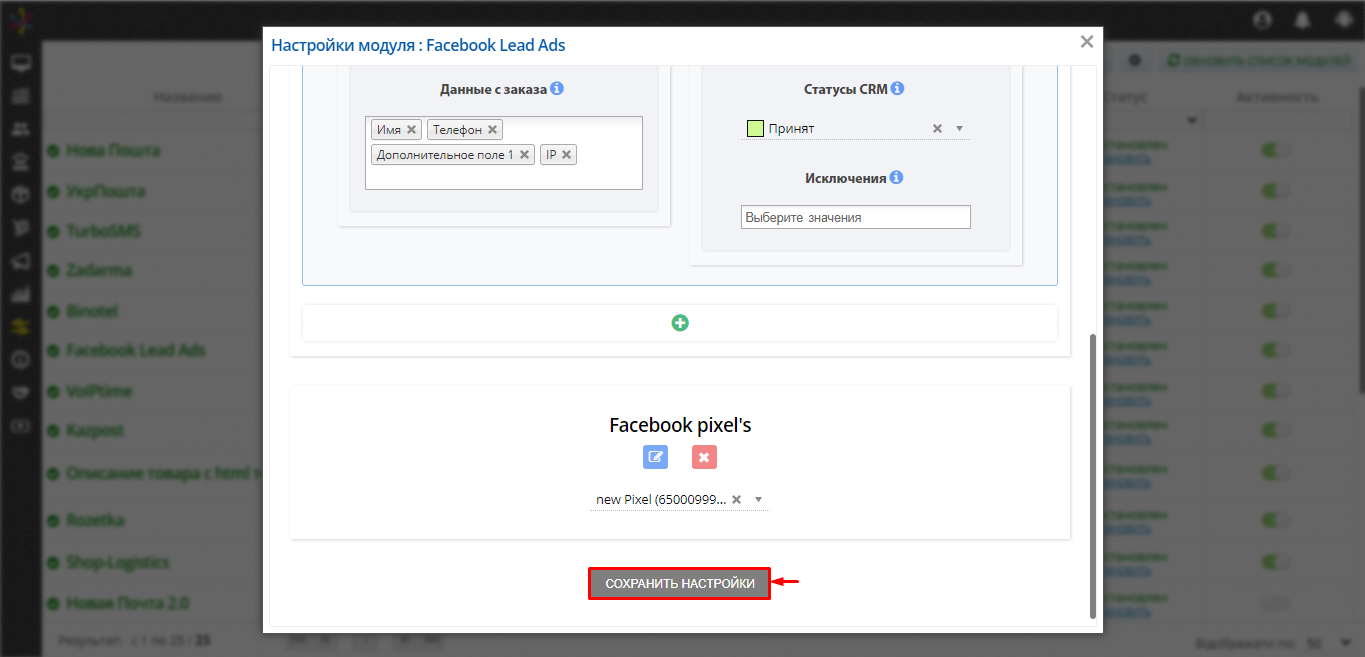The image size is (1365, 657).
Task: Click the app logo in top-left corner
Action: tap(20, 19)
